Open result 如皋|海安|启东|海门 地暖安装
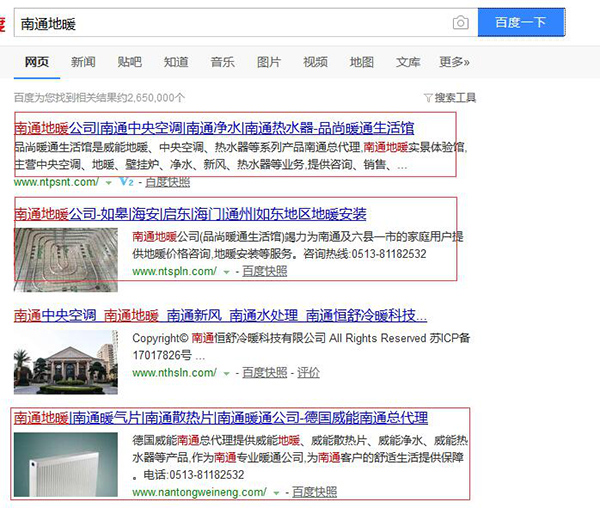 pyautogui.click(x=190, y=214)
